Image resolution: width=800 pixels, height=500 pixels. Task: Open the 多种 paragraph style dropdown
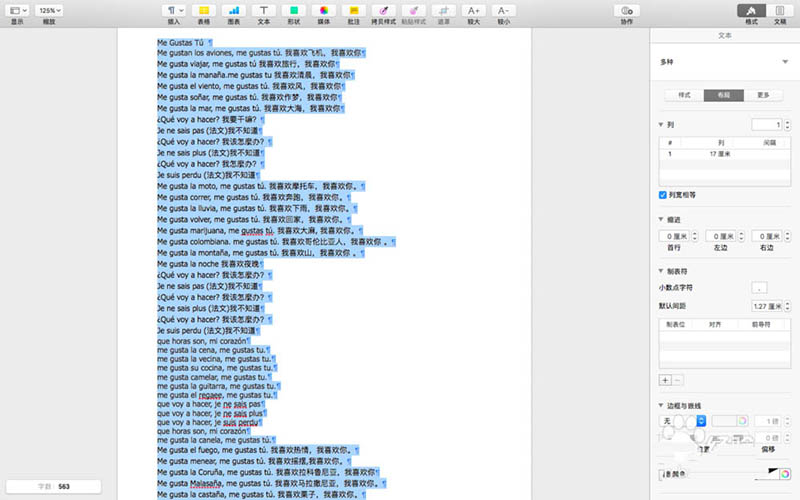coord(725,62)
